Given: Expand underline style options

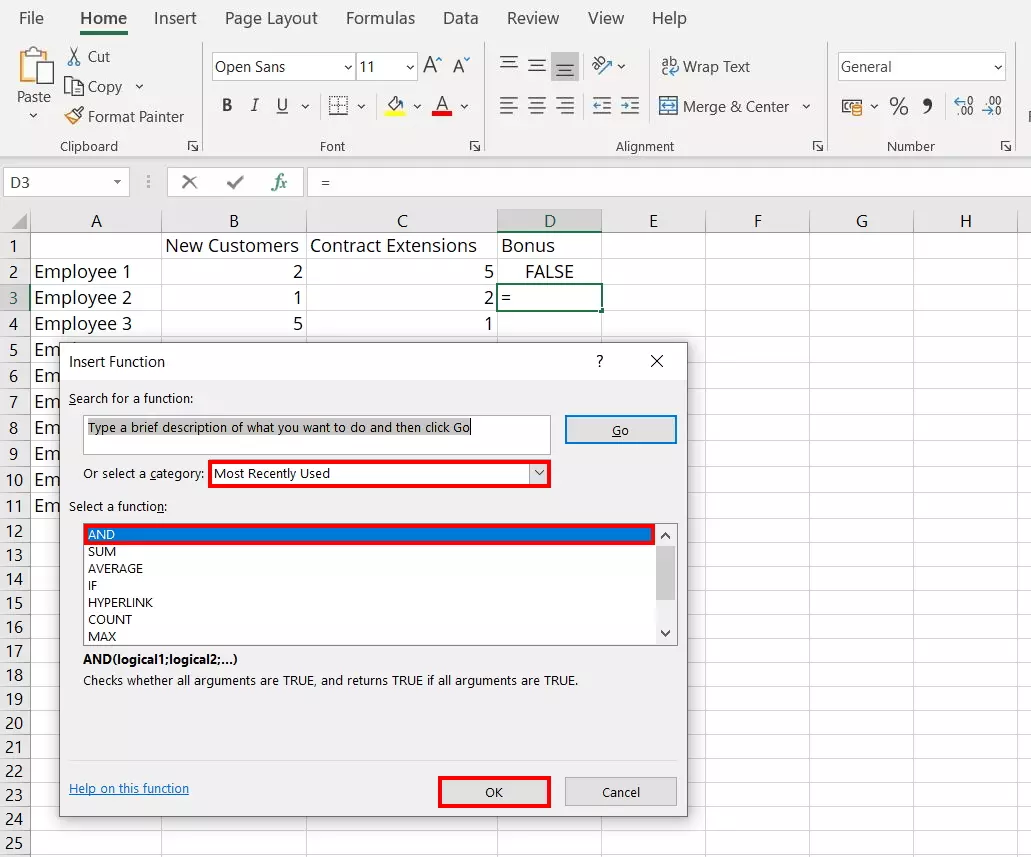Looking at the screenshot, I should (305, 106).
